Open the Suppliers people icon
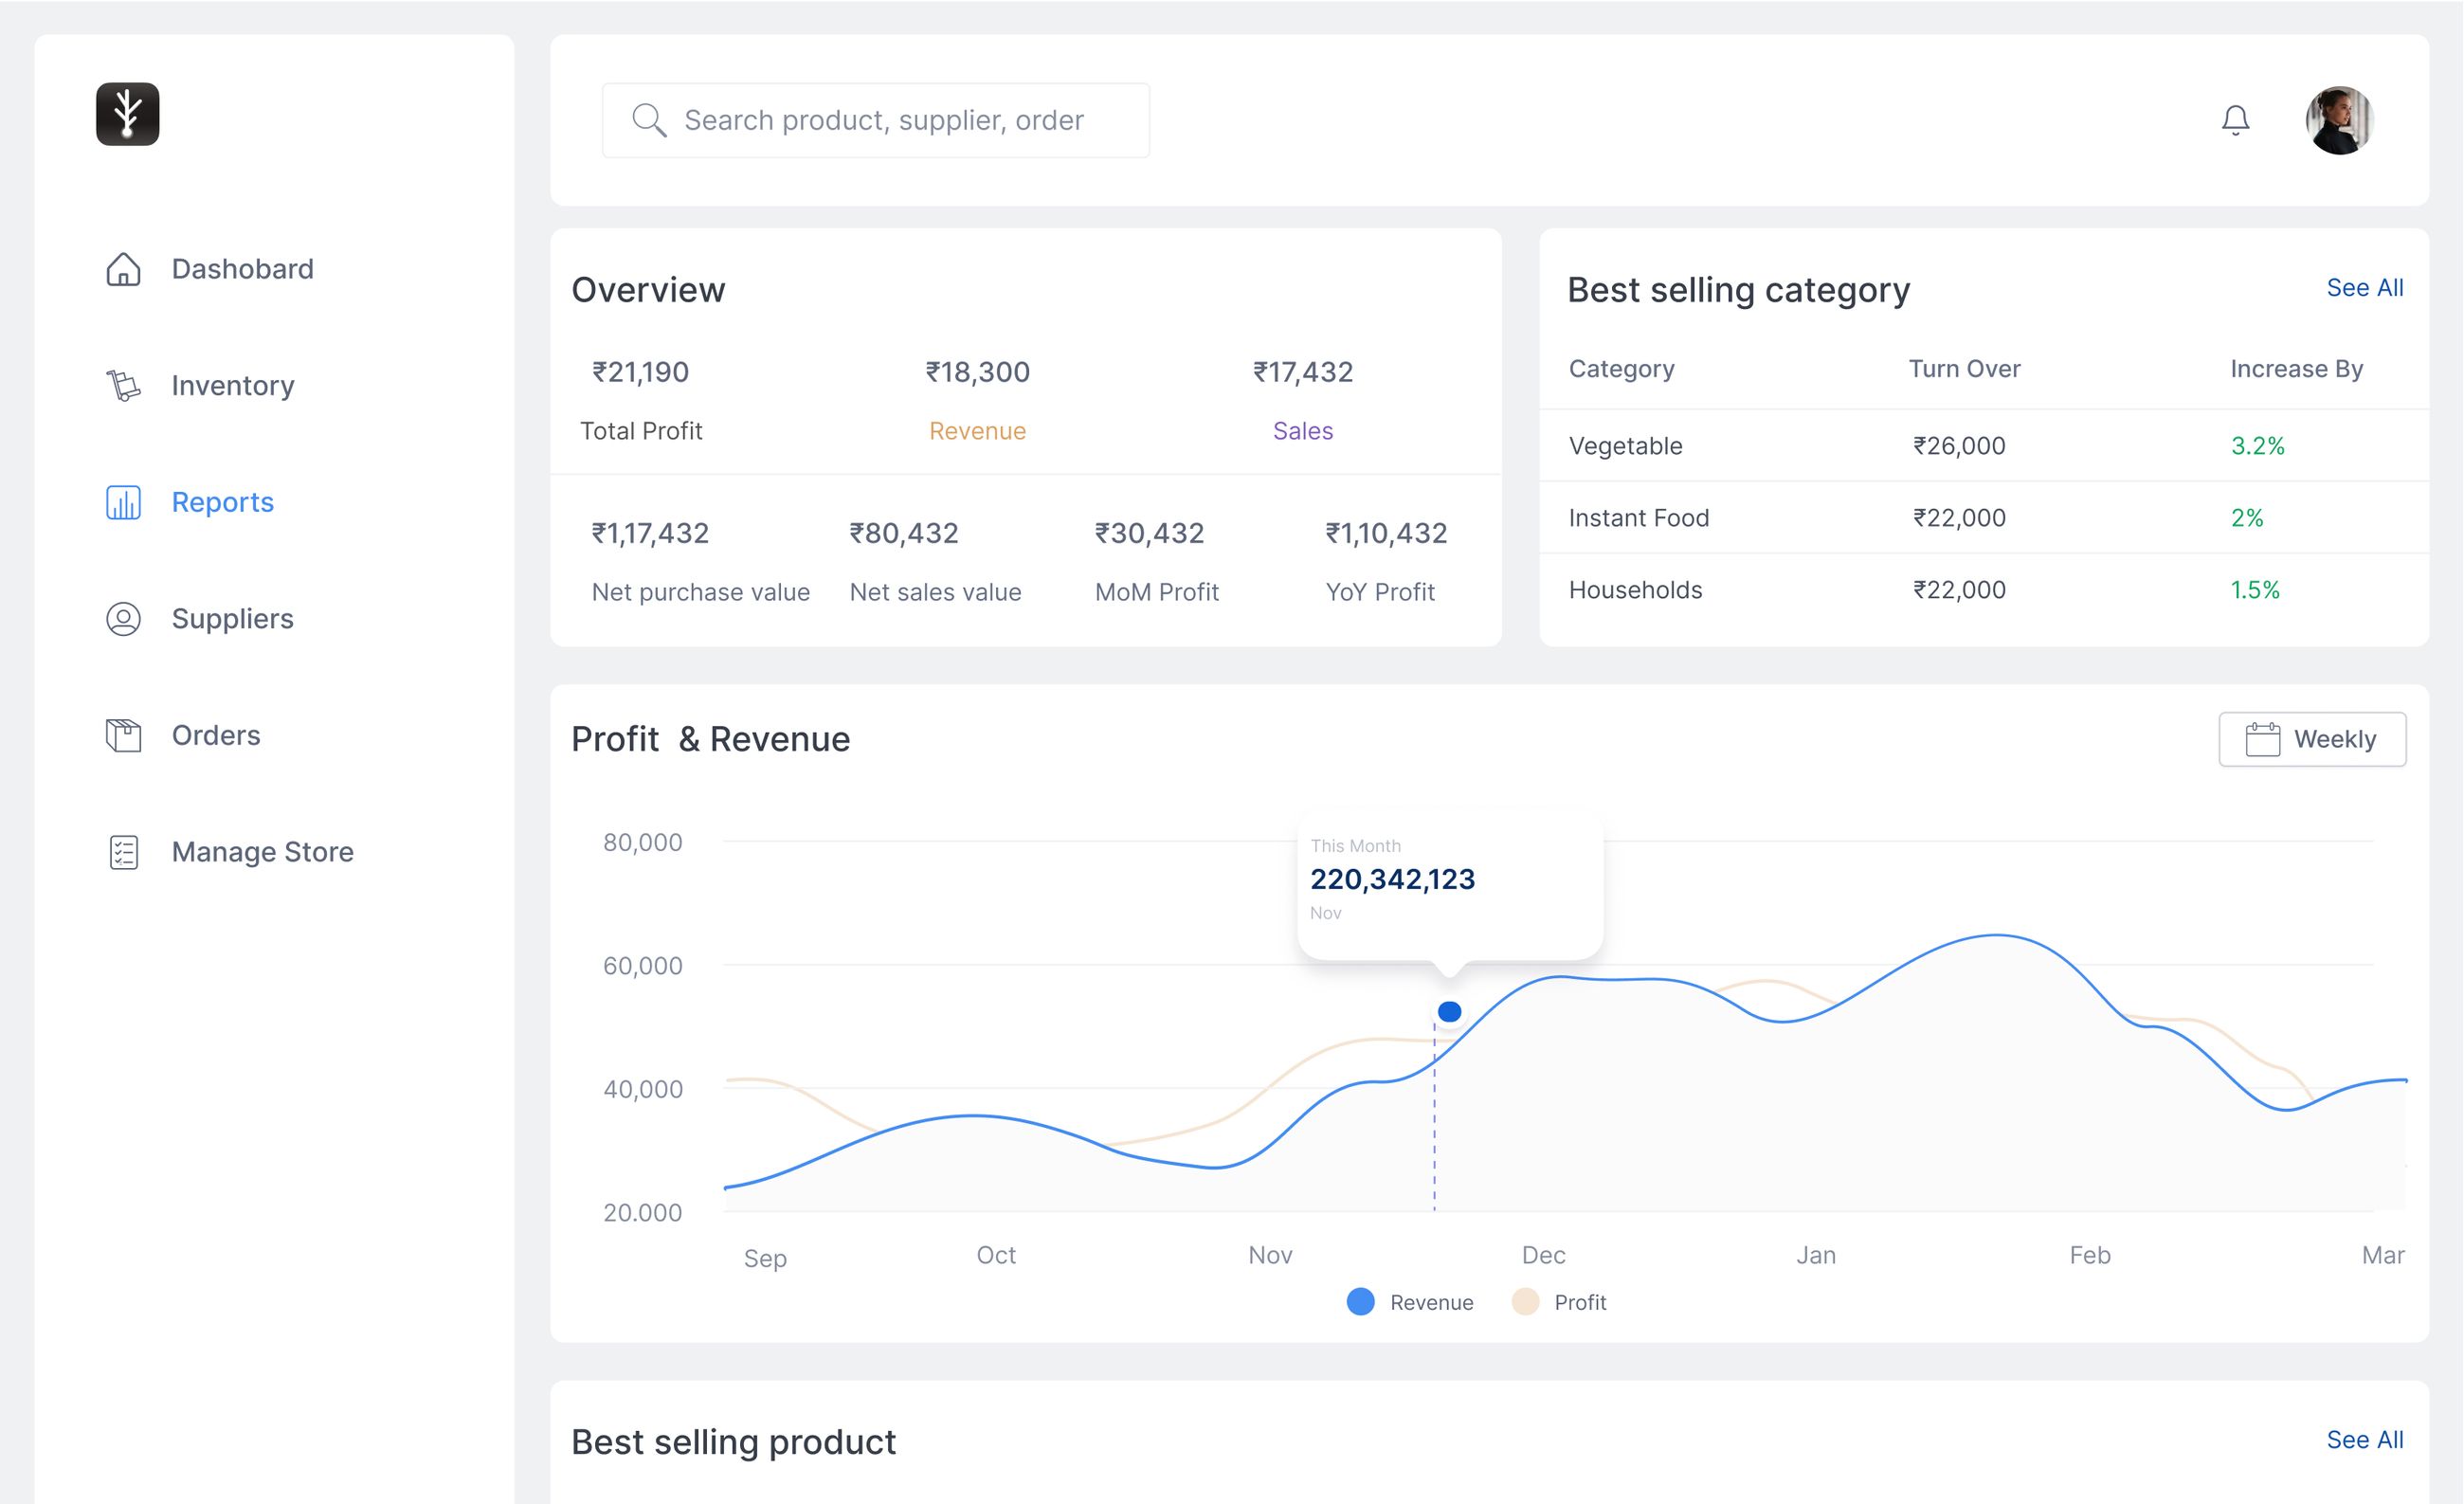 [123, 619]
